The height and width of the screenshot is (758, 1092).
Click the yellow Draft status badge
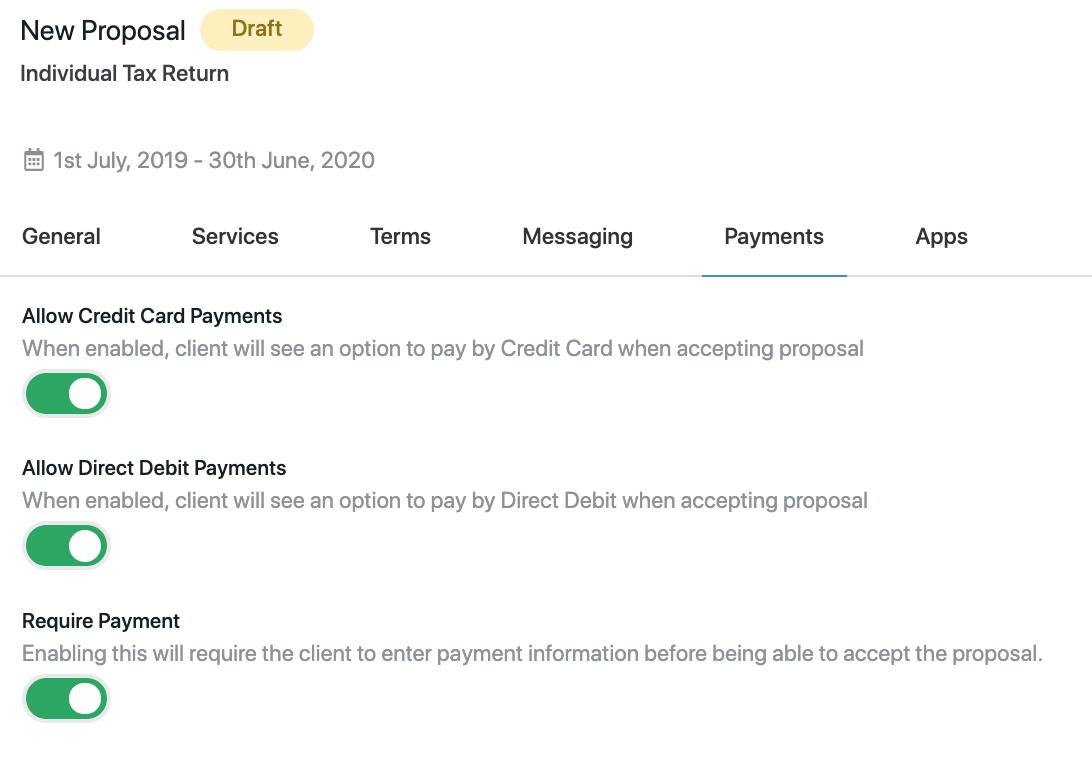pos(257,29)
